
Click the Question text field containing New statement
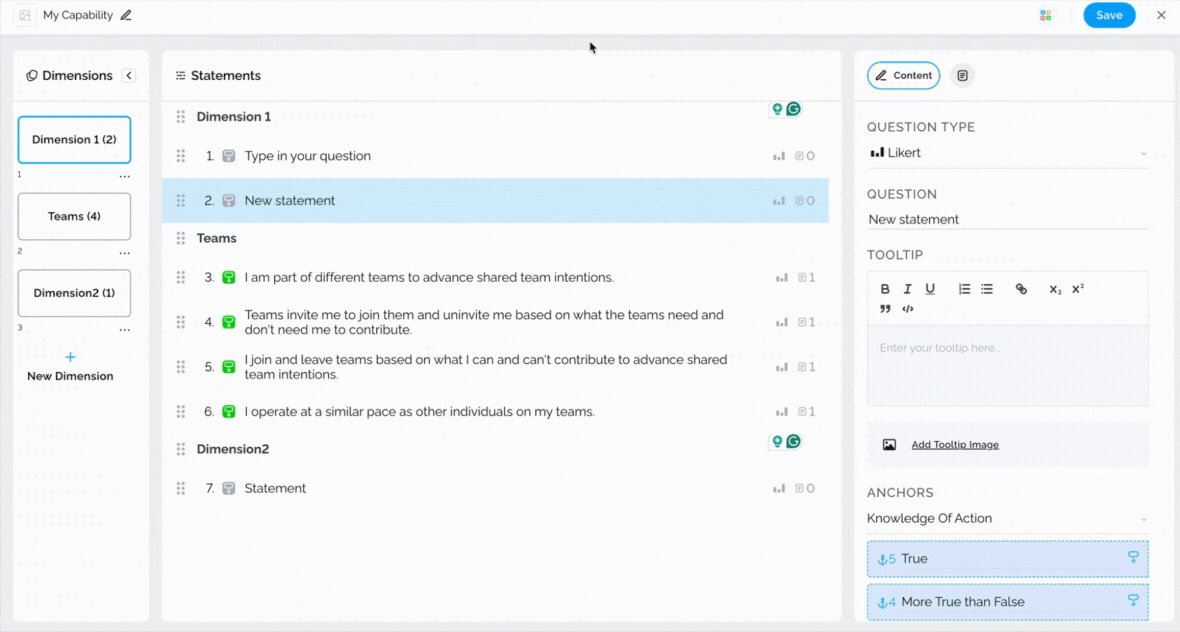pos(1007,219)
